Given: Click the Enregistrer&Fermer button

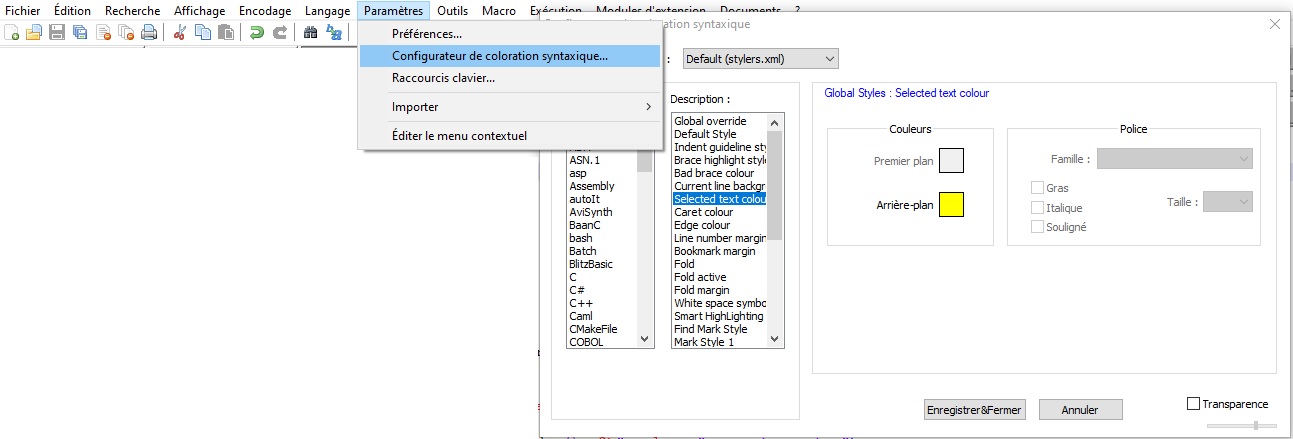Looking at the screenshot, I should coord(974,409).
